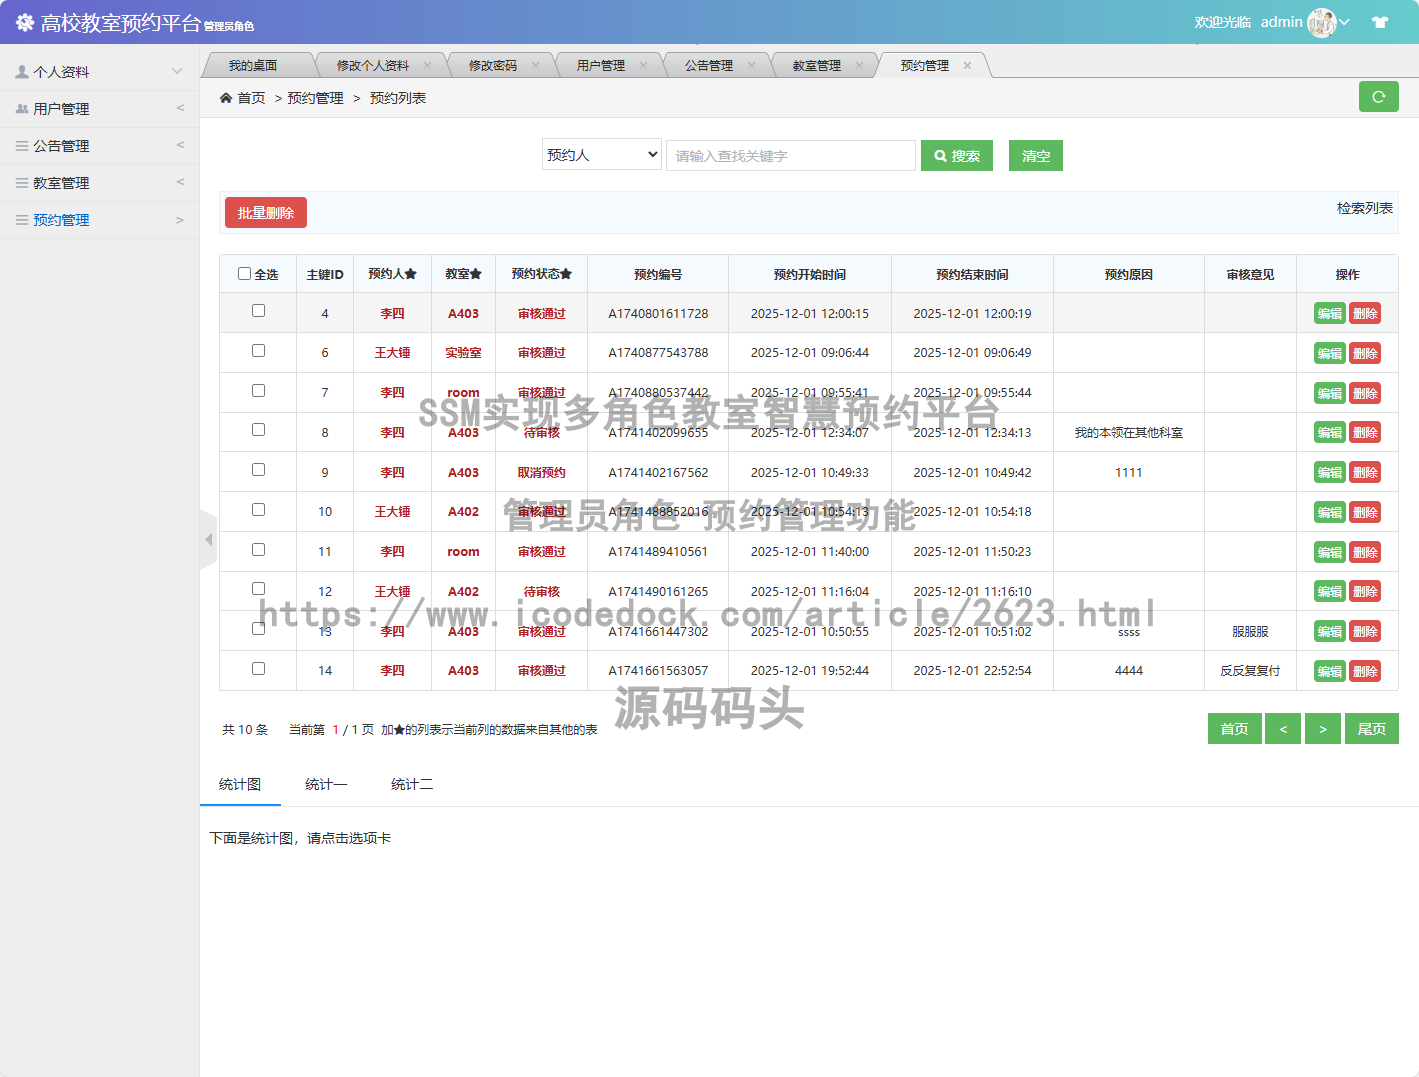Collapse sidebar using the left arrow handle
This screenshot has height=1077, width=1419.
208,540
